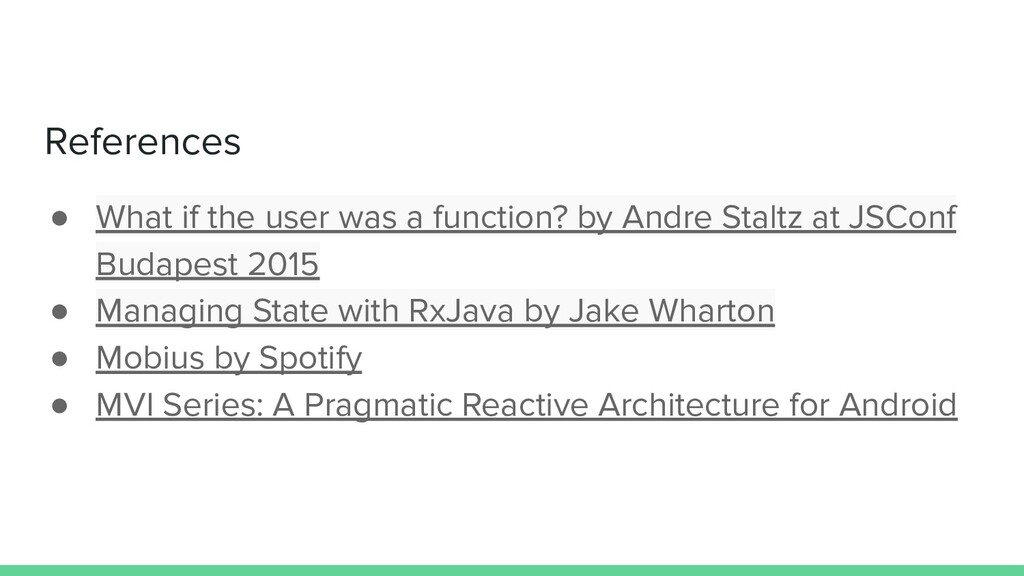
Task: Open the Mobius by Spotify link
Action: [x=229, y=358]
